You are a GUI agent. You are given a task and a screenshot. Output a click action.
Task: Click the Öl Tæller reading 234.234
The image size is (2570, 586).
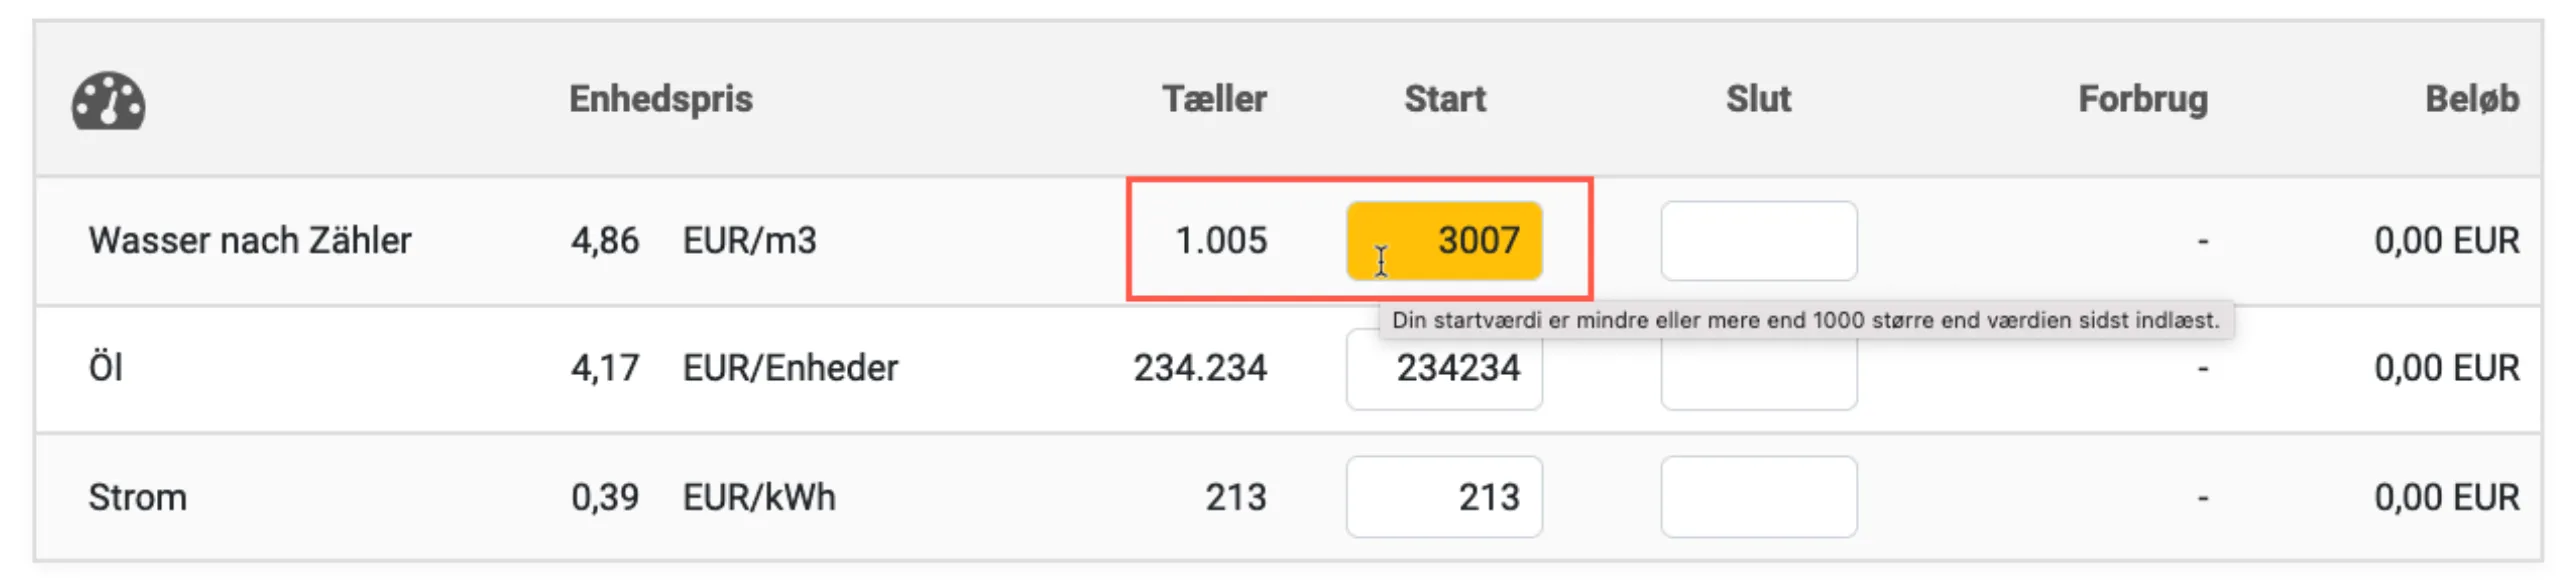pos(1199,368)
